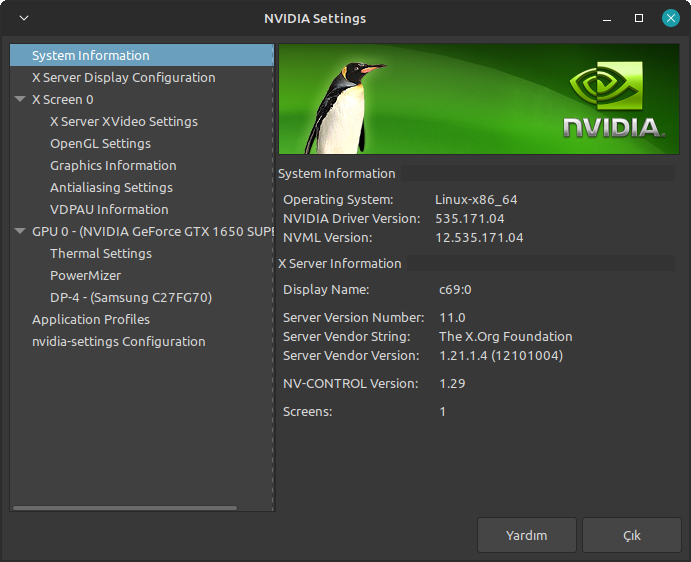The width and height of the screenshot is (691, 562).
Task: Open Antialiasing Settings page
Action: coord(111,188)
